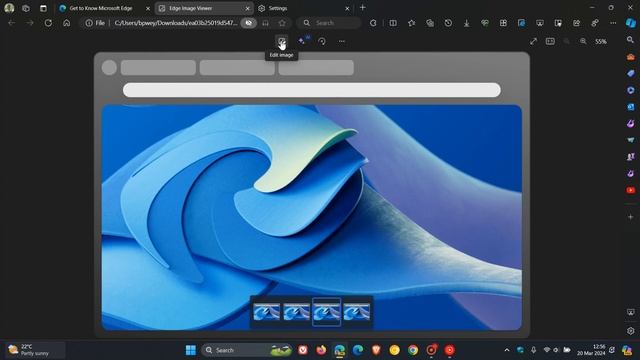This screenshot has width=640, height=360.
Task: Open the Favorites list
Action: pos(411,23)
